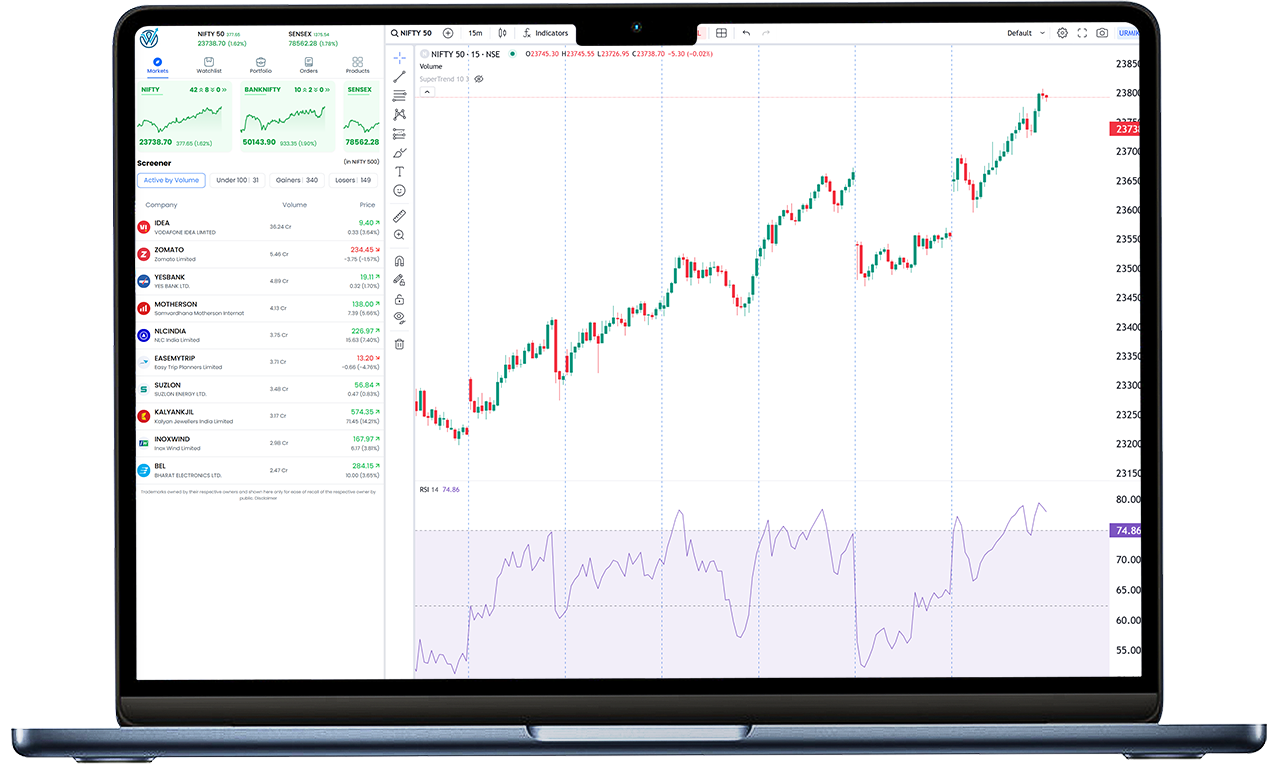Open chart settings gear
1280x784 pixels.
1062,33
